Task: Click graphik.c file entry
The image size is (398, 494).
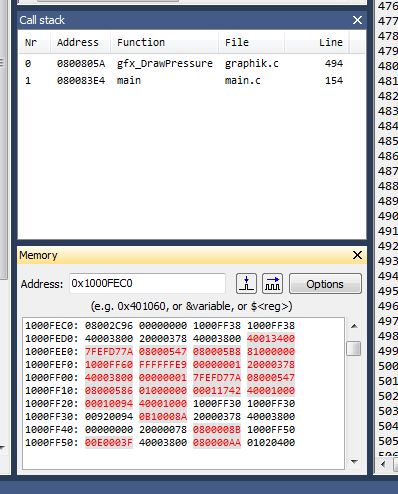Action: (x=252, y=63)
